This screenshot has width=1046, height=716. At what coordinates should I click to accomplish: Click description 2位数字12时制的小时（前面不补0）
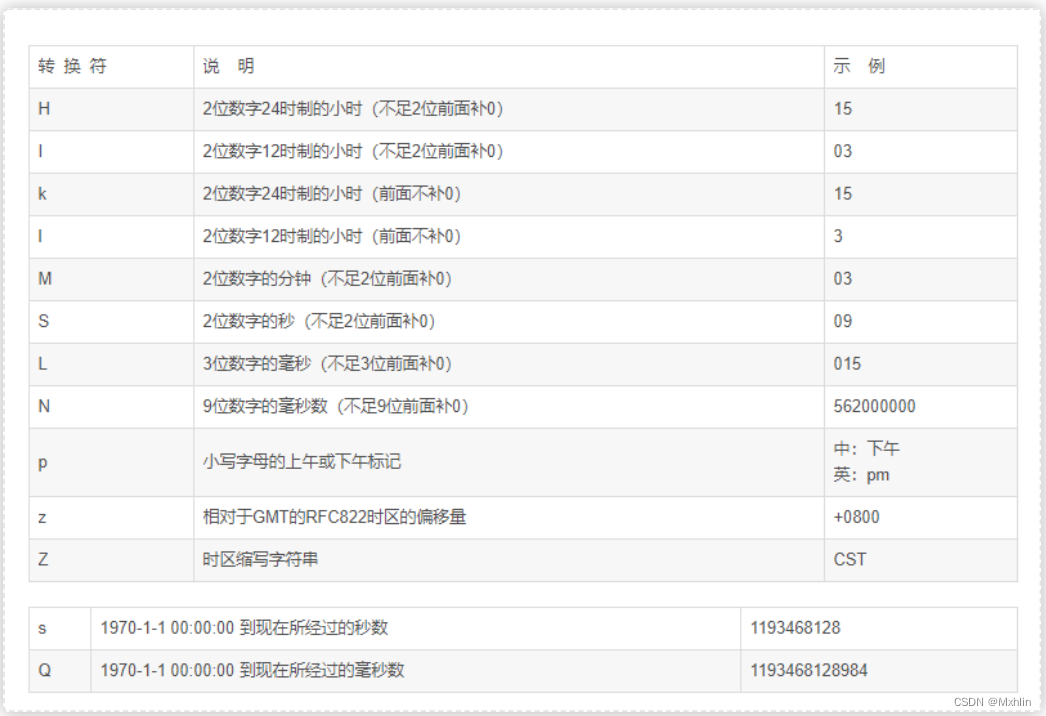[332, 236]
